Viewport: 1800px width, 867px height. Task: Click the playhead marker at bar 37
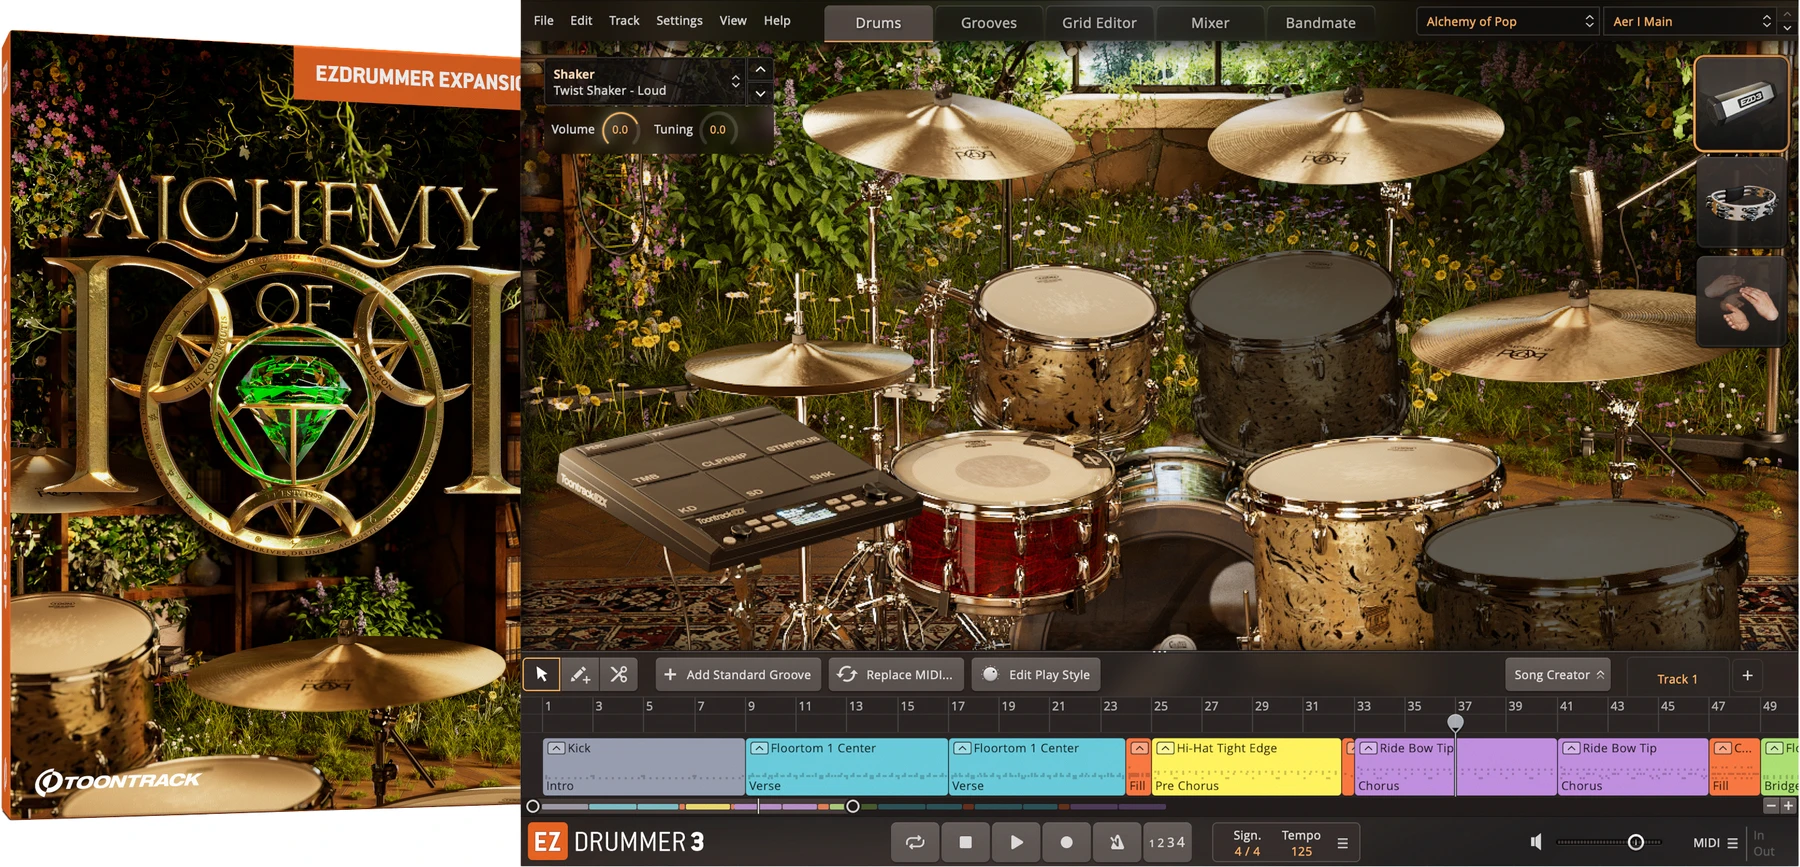coord(1455,722)
